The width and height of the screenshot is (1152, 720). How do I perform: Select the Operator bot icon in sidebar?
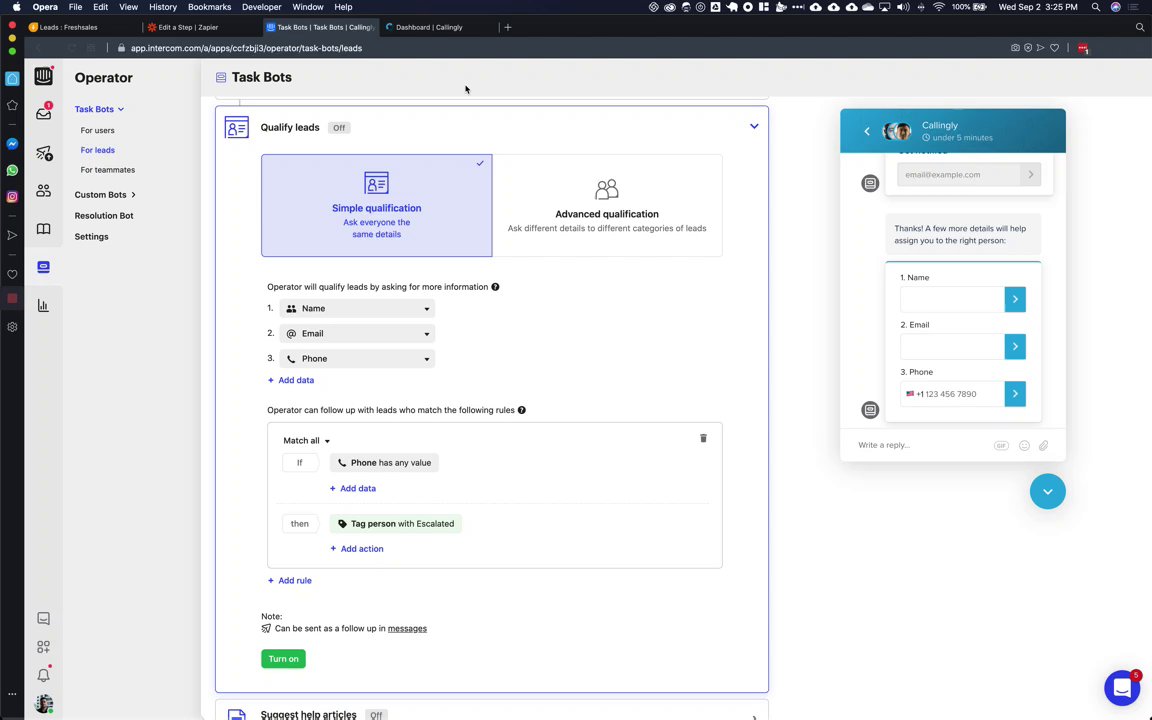(x=43, y=267)
